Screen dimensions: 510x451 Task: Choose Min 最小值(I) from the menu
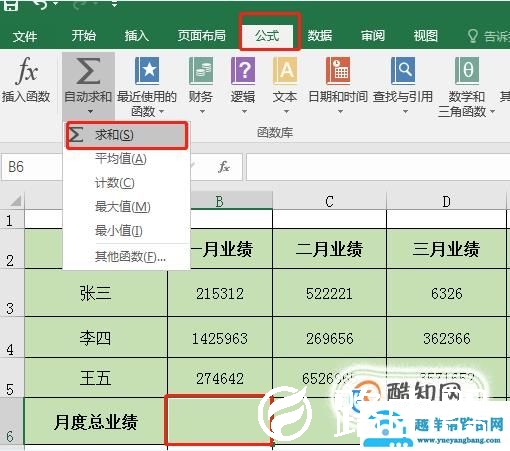pyautogui.click(x=127, y=231)
